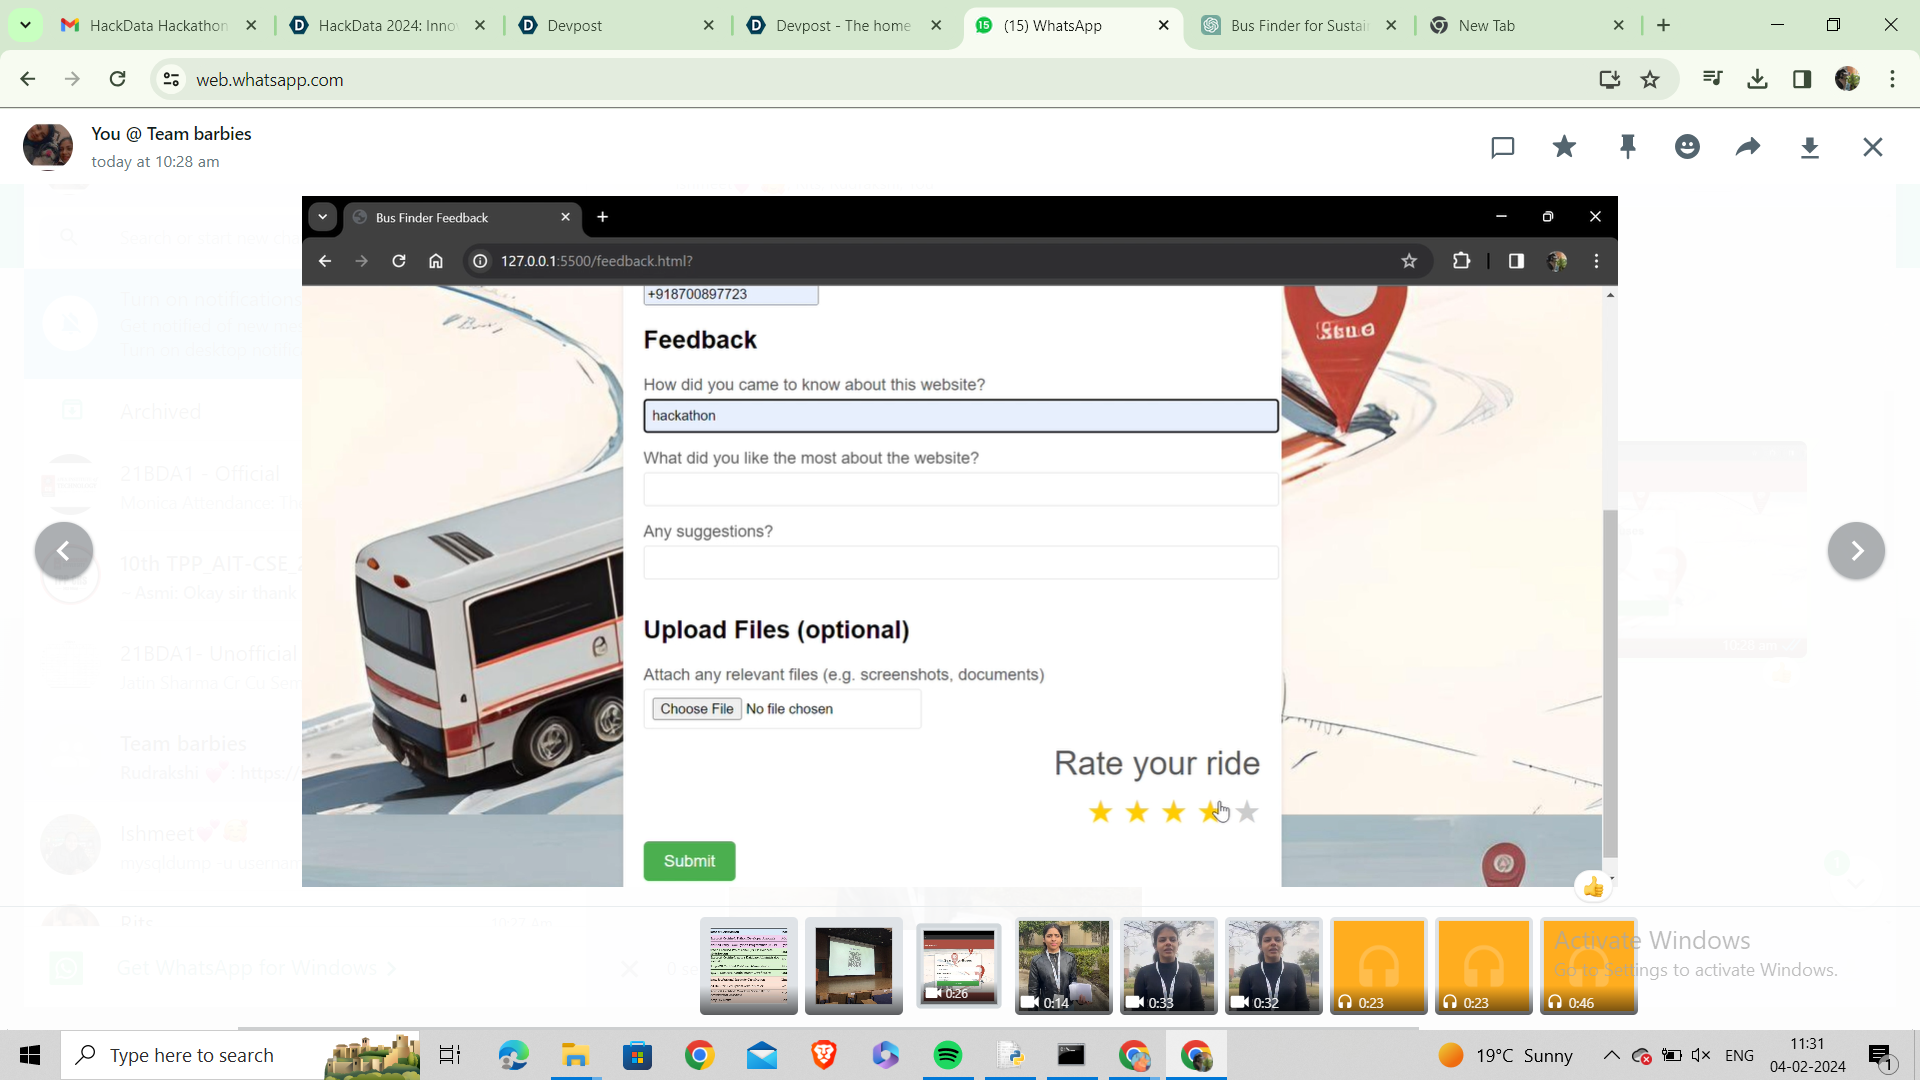Go to the previous media item
This screenshot has height=1080, width=1920.
point(63,551)
